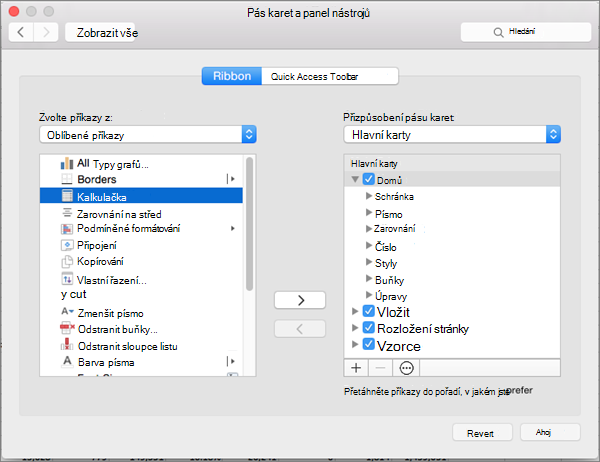Expand the Vložit tab
This screenshot has height=462, width=600.
pos(355,311)
